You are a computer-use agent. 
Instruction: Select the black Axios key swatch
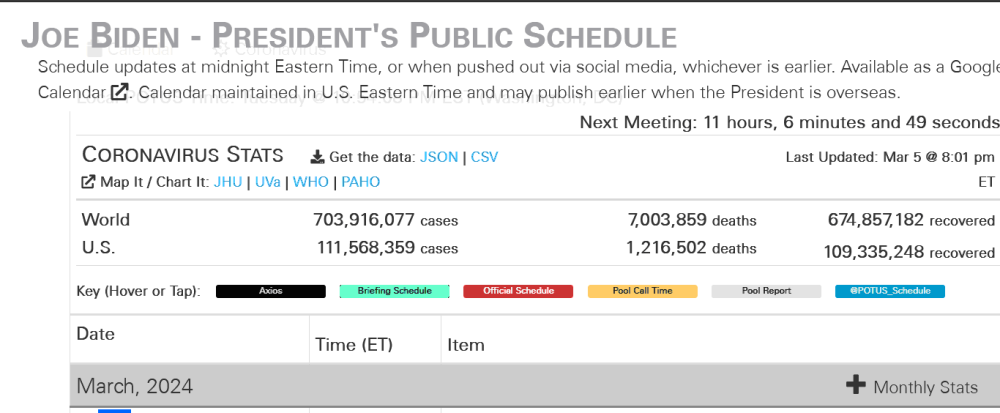(x=271, y=291)
